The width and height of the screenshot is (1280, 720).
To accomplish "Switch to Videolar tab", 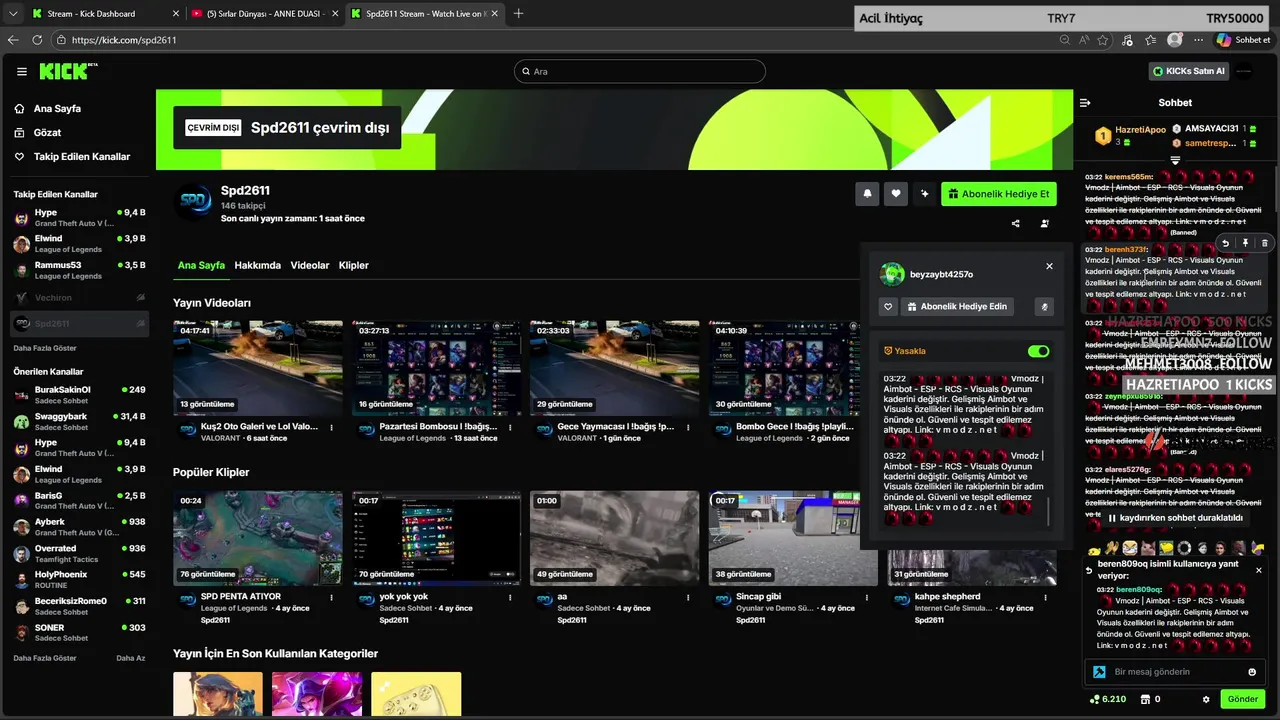I will click(310, 265).
